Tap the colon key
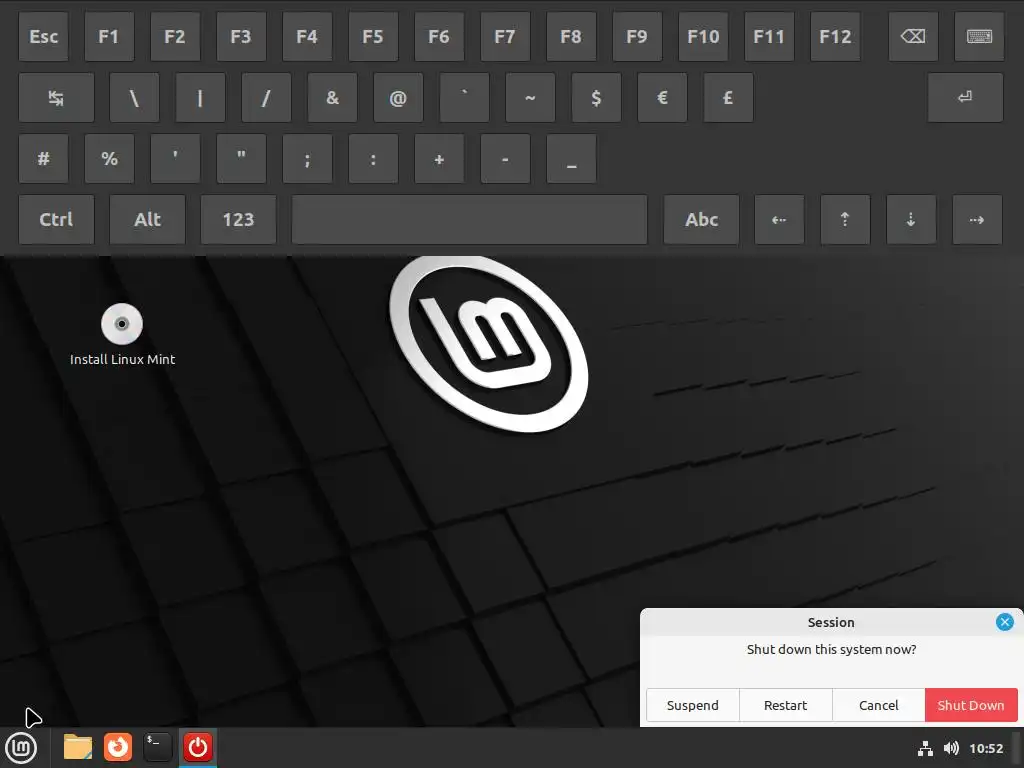The image size is (1024, 768). [373, 159]
